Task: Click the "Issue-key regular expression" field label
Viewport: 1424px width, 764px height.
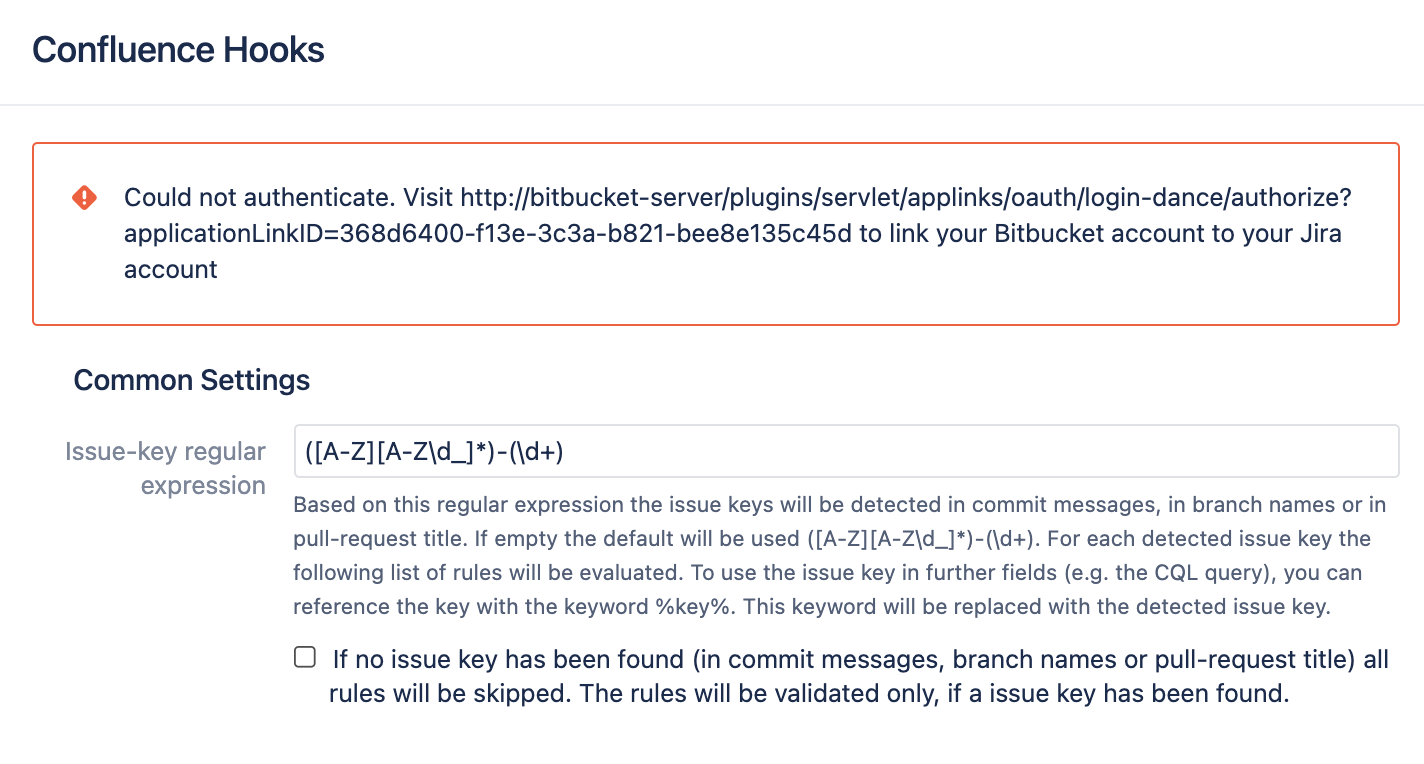Action: point(165,468)
